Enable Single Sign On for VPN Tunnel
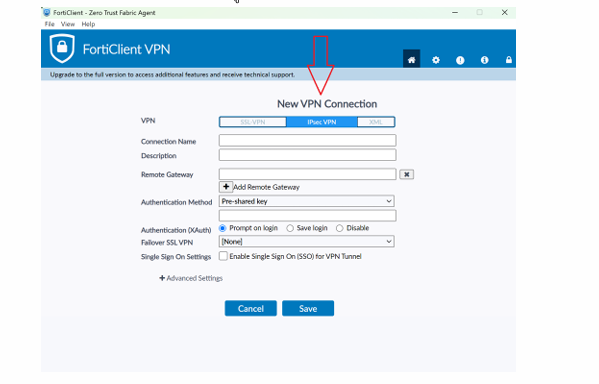The image size is (599, 384). [223, 256]
